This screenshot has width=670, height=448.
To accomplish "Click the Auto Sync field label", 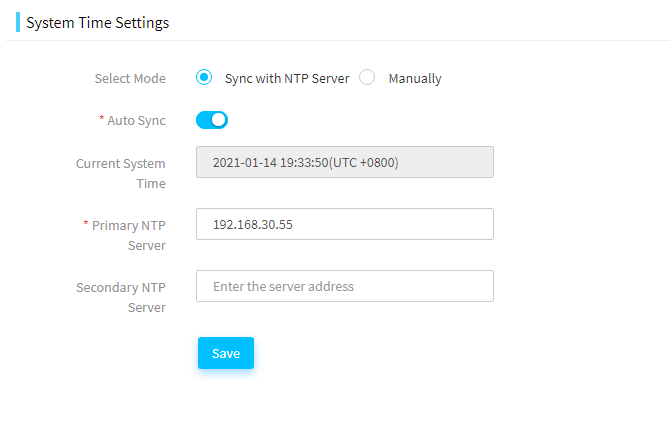I will pyautogui.click(x=136, y=121).
